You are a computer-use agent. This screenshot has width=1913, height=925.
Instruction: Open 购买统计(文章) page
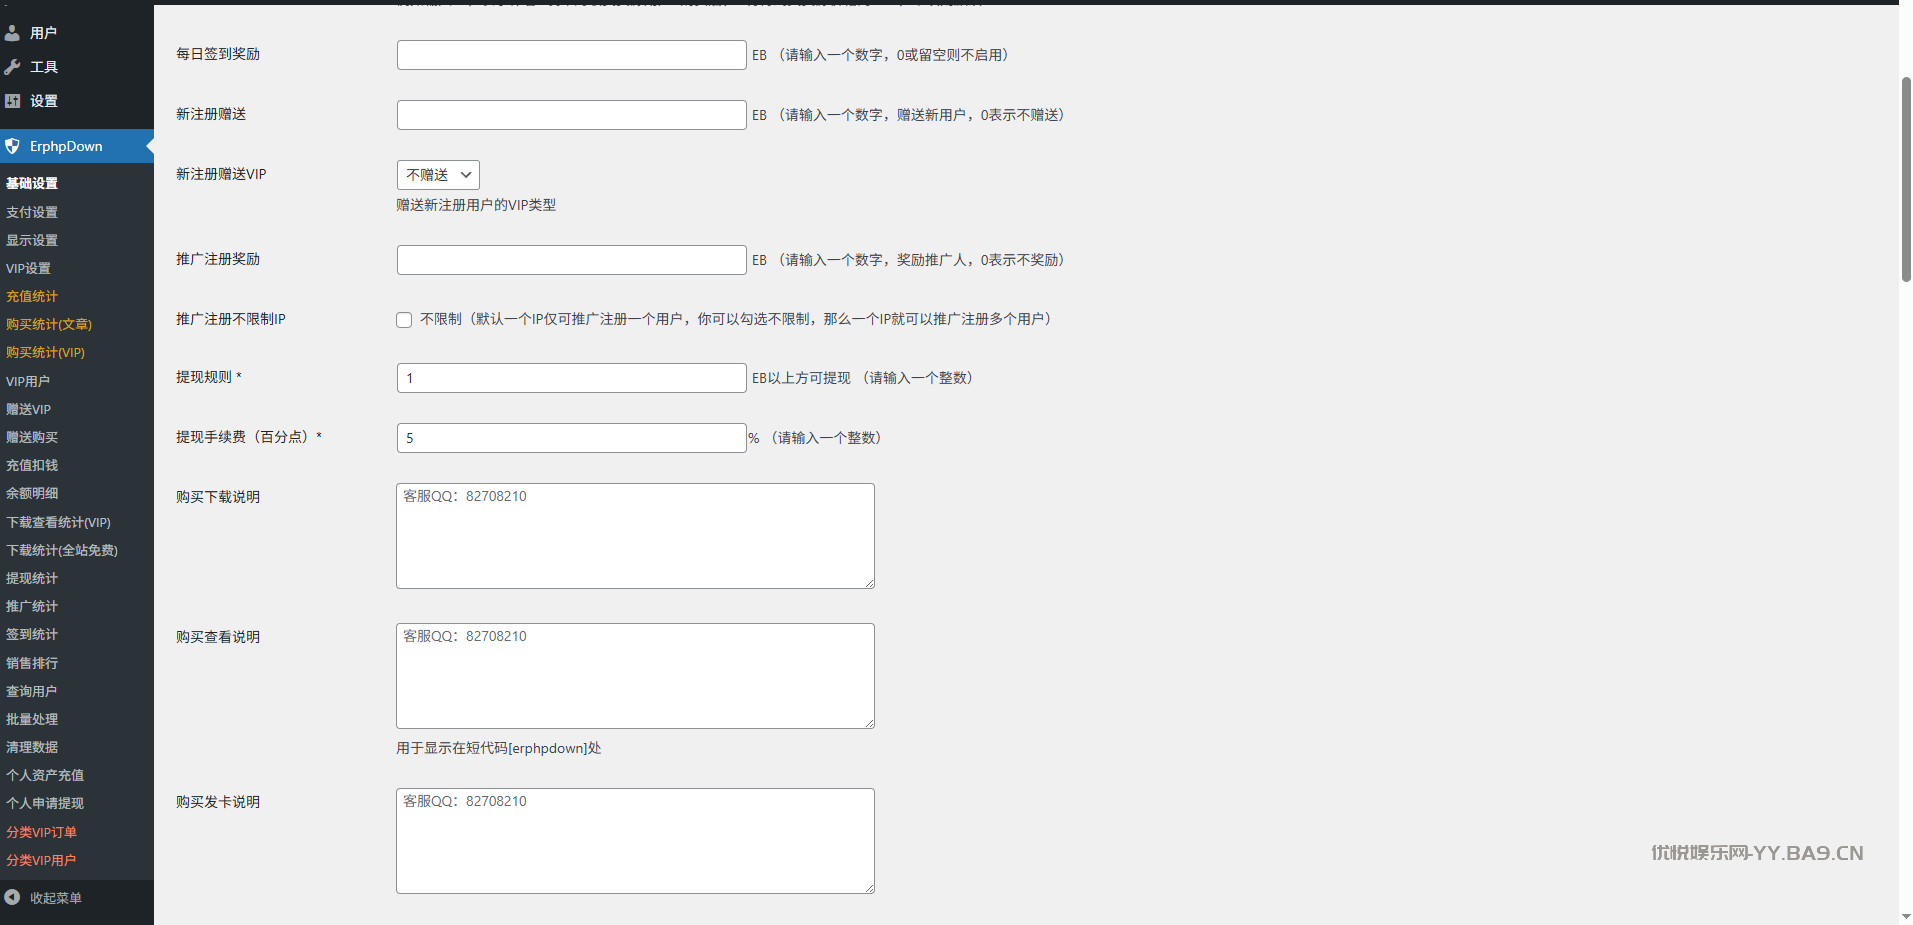click(x=49, y=324)
